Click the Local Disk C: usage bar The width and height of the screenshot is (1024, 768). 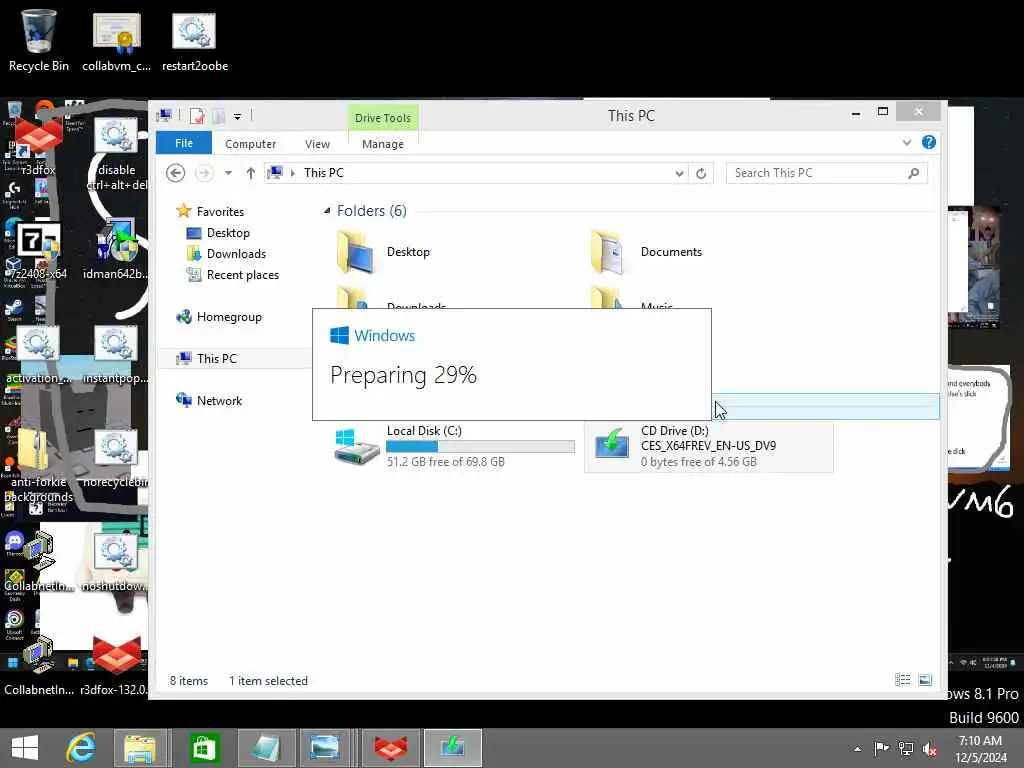pos(480,447)
